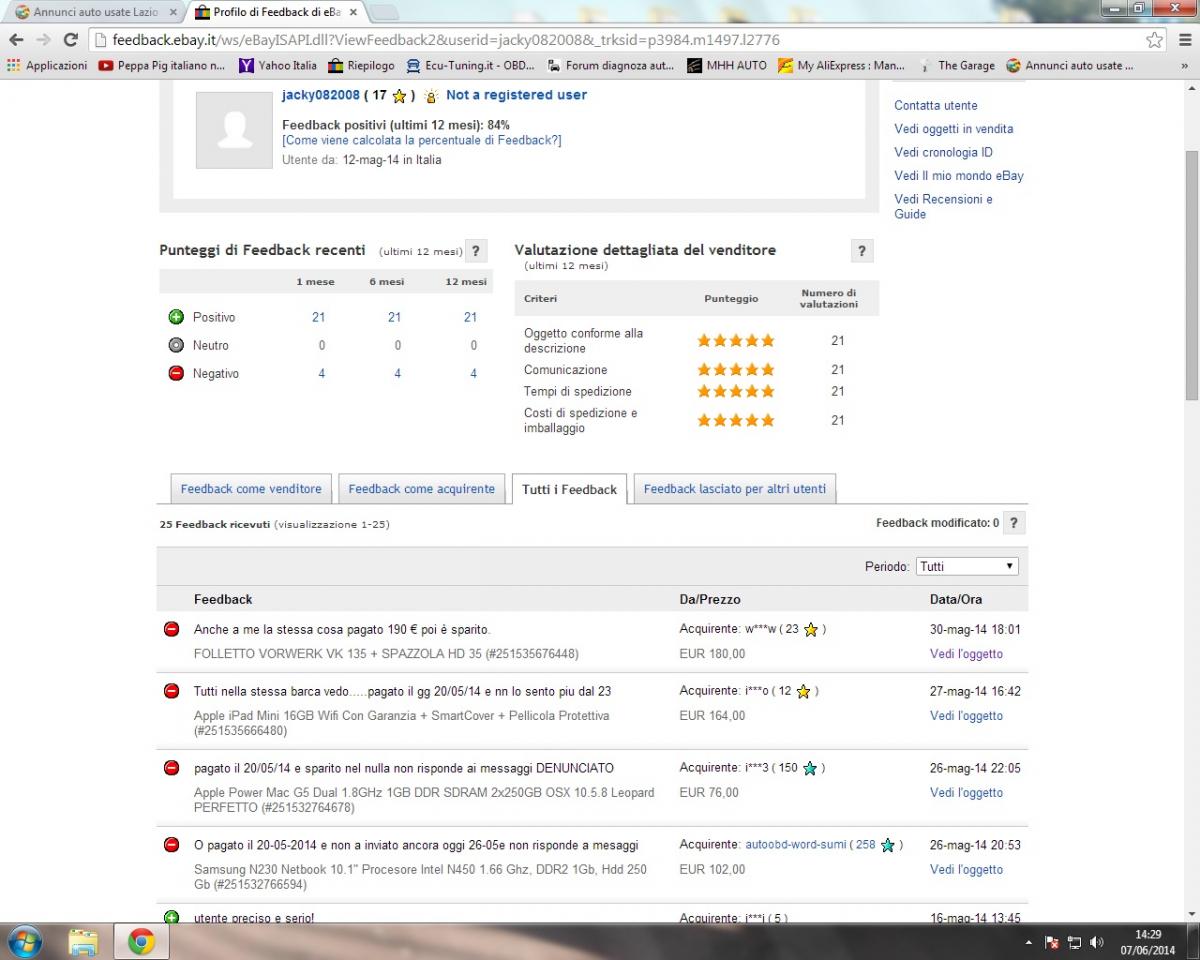Open The Garage bookmark
Screen dimensions: 1200x960
(956, 66)
